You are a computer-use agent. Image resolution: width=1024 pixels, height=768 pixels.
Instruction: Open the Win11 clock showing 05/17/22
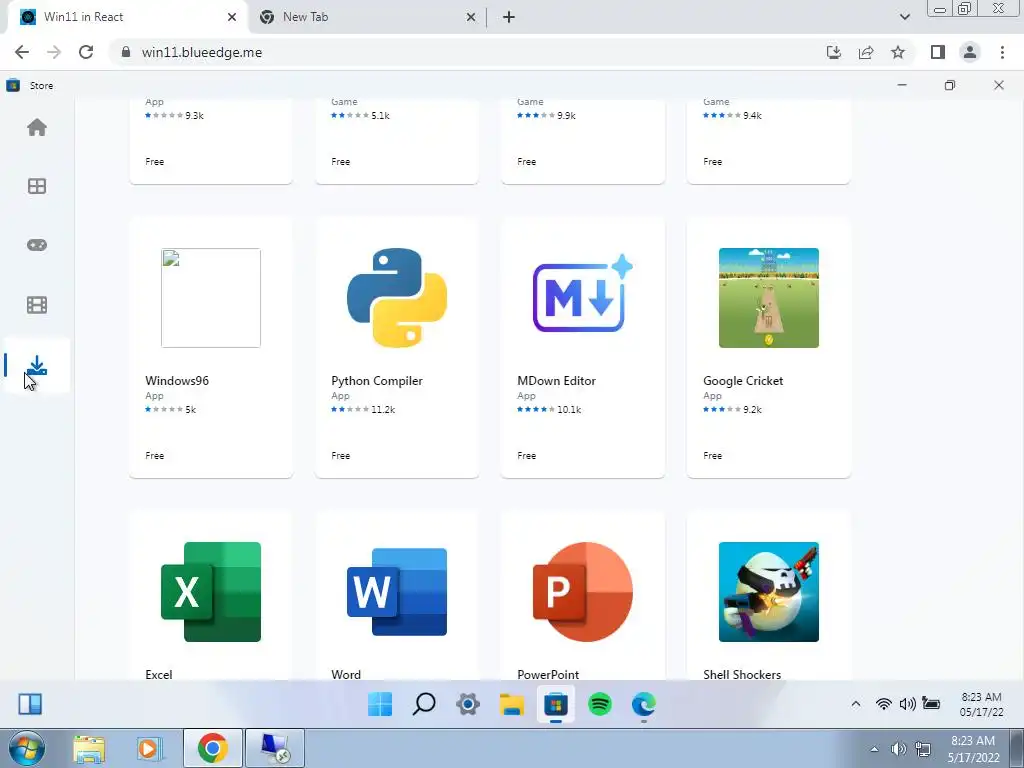(981, 704)
